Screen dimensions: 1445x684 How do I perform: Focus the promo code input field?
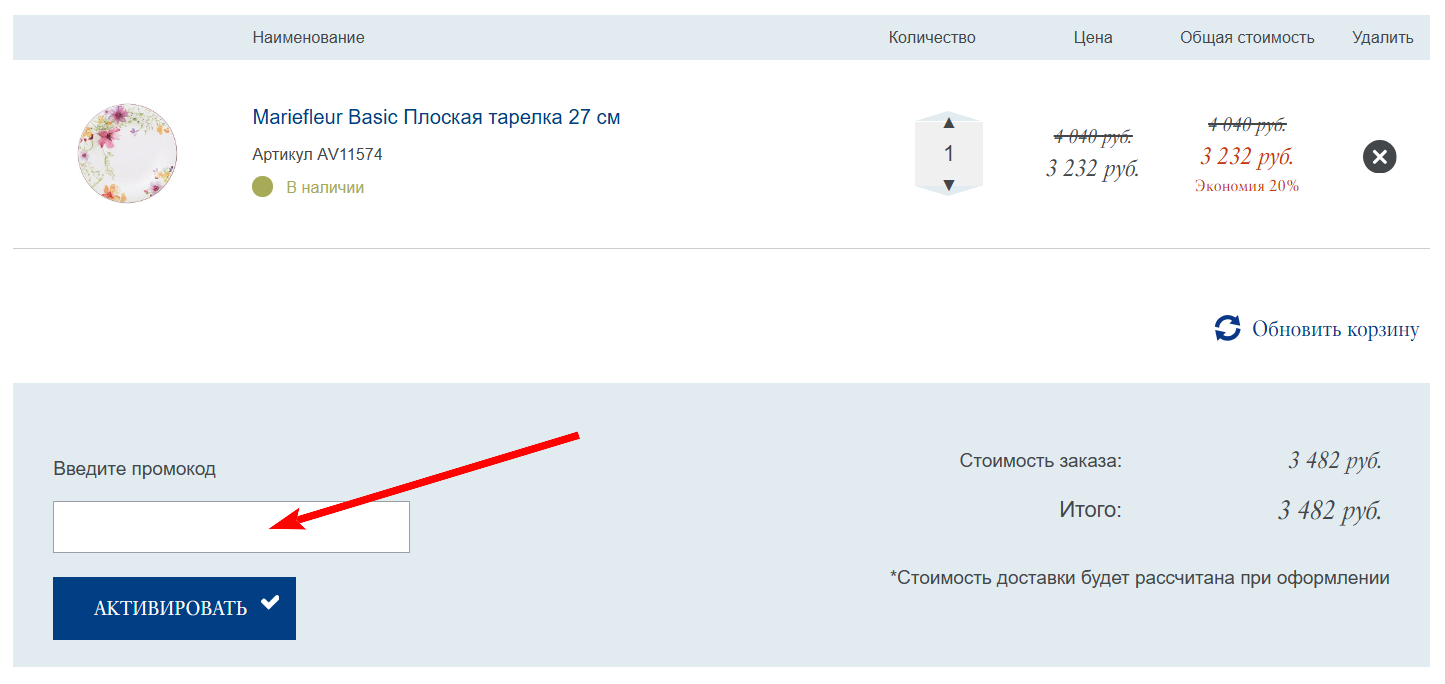231,527
